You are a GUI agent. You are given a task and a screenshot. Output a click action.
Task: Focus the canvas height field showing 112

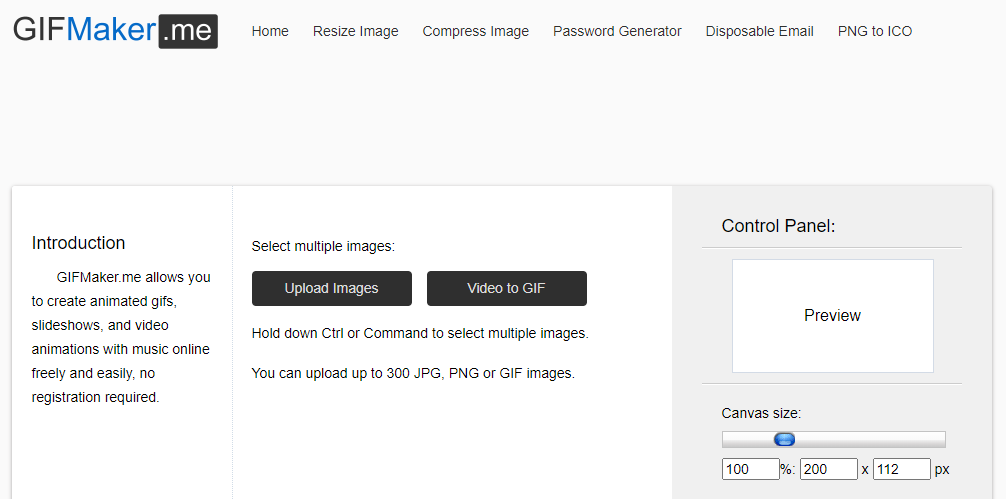tap(902, 469)
